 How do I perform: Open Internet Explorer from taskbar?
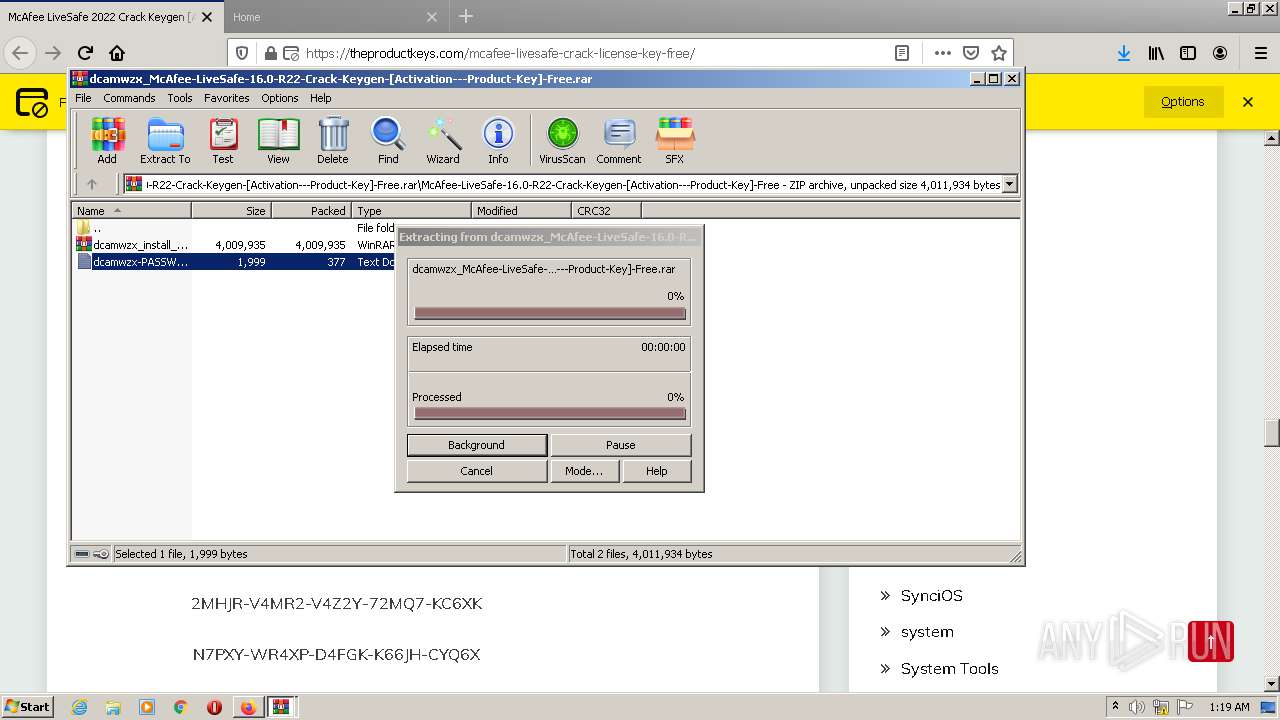pyautogui.click(x=79, y=707)
